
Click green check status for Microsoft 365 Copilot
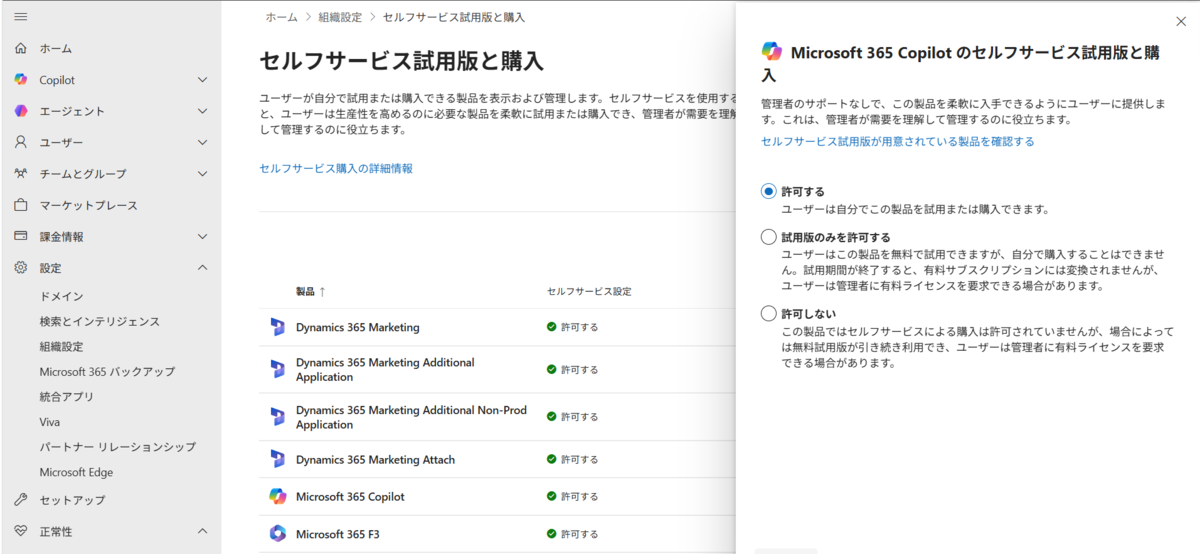[551, 496]
